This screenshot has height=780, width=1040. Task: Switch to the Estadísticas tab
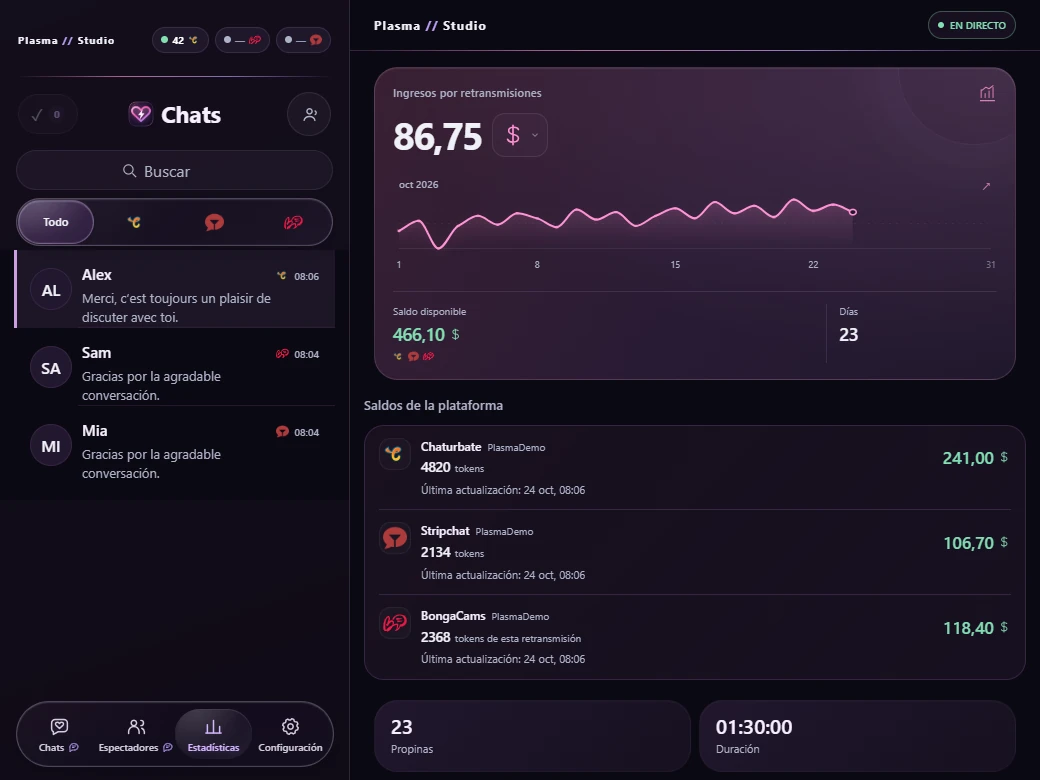tap(213, 735)
